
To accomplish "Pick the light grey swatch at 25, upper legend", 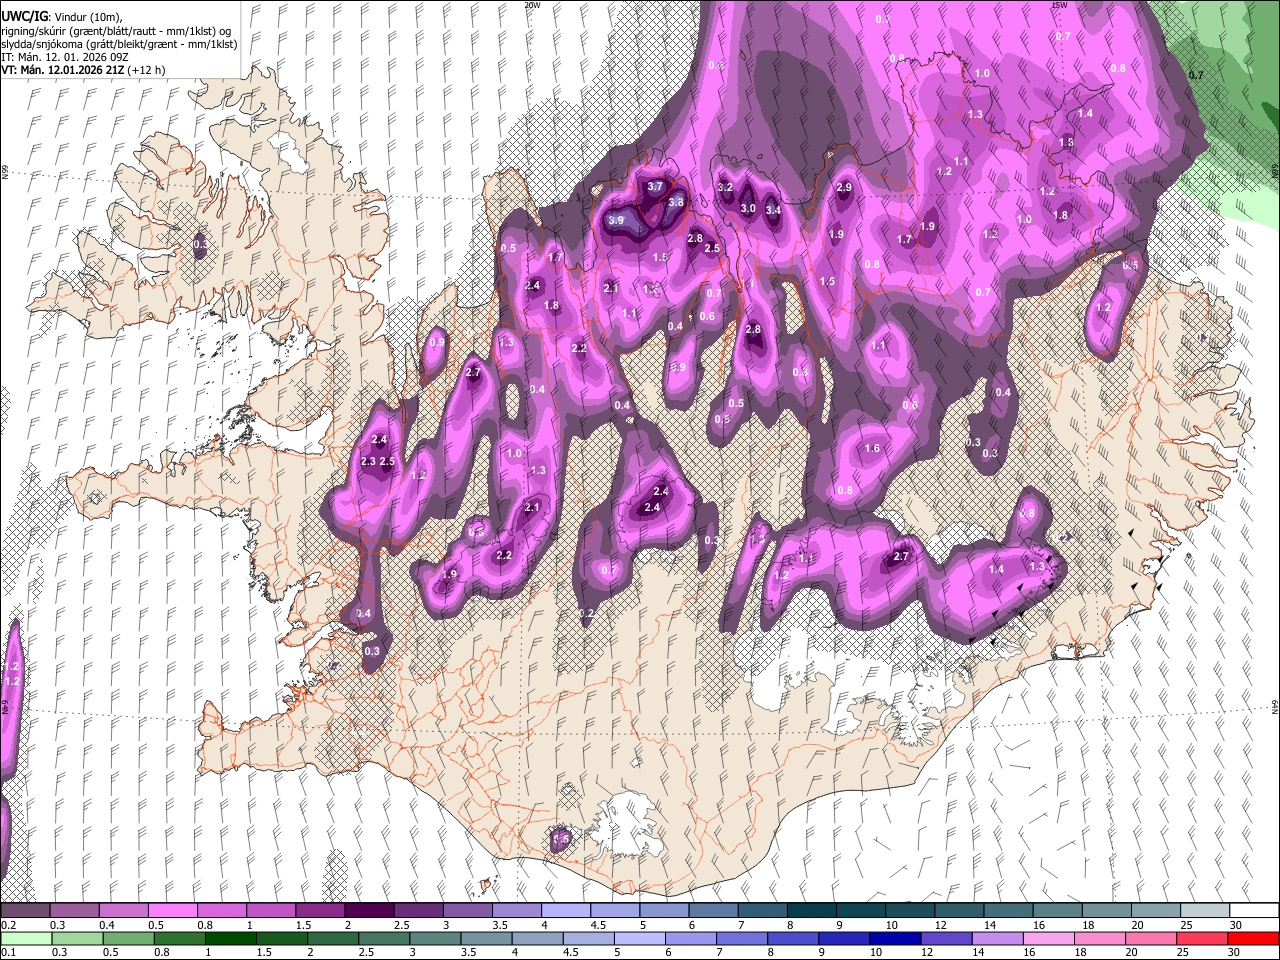I will click(x=1206, y=911).
